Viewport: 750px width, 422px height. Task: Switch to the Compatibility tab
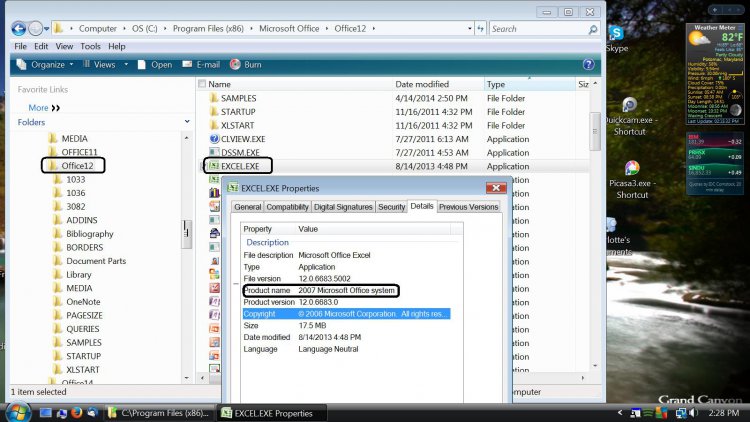point(287,207)
